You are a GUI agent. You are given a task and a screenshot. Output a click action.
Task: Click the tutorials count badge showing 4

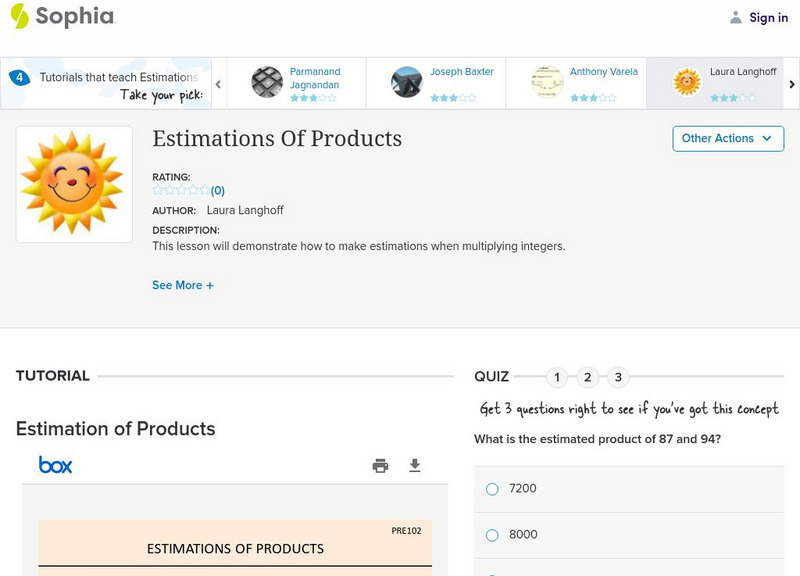(x=18, y=75)
